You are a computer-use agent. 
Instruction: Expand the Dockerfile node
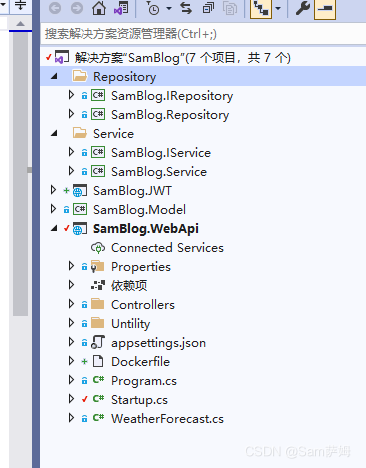[x=71, y=361]
